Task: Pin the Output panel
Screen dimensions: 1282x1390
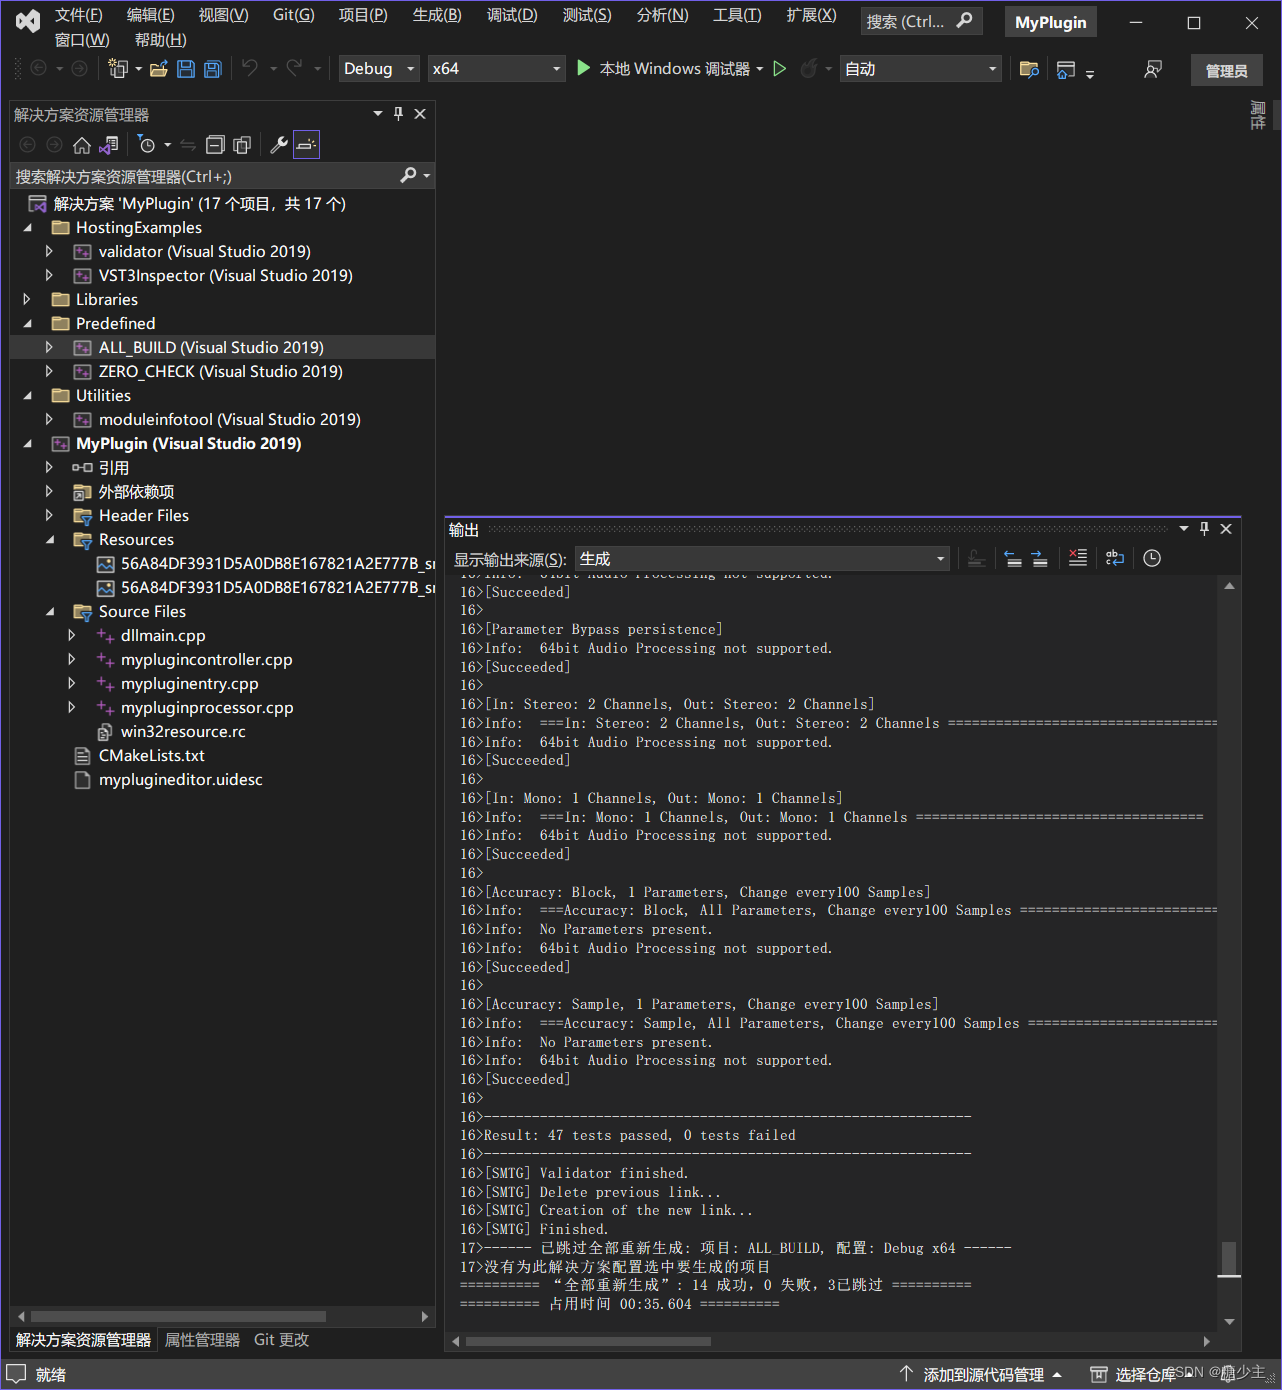Action: pos(1204,529)
